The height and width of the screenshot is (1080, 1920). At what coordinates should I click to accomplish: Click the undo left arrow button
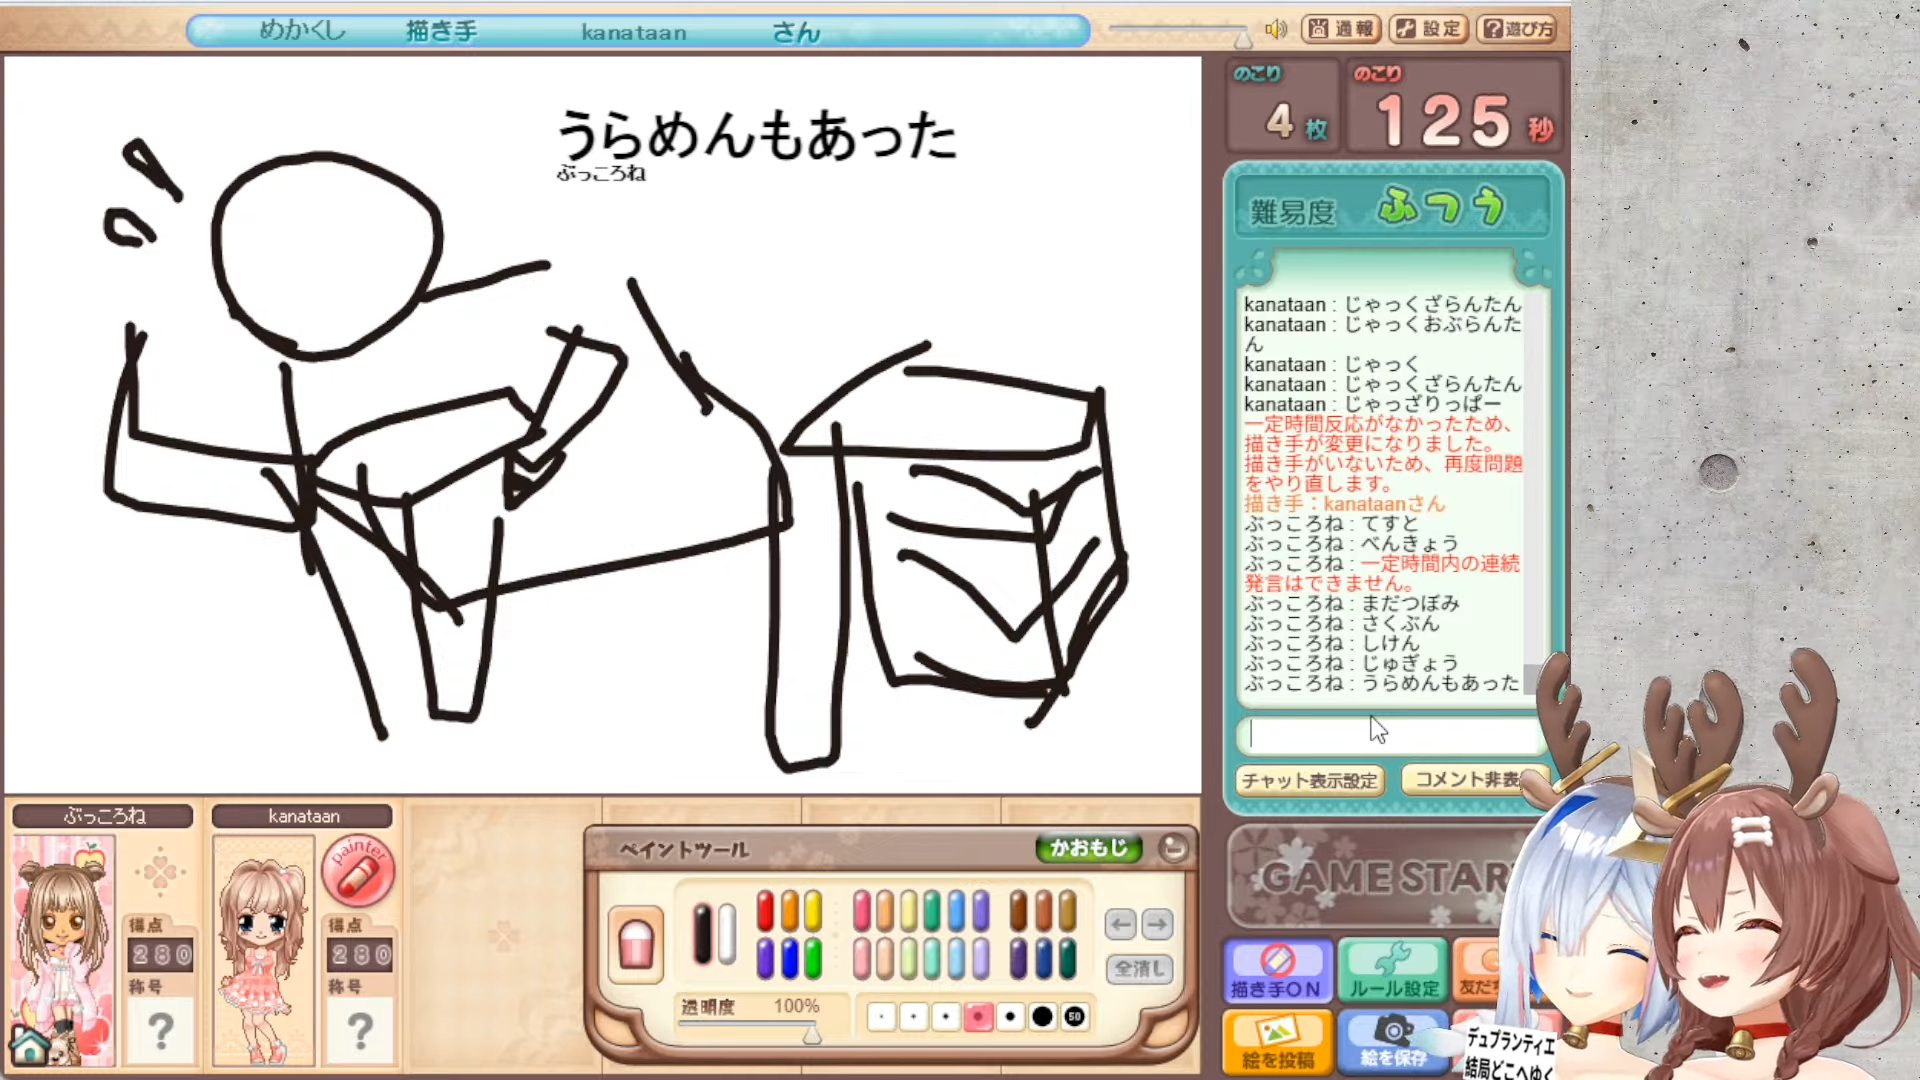(x=1120, y=924)
